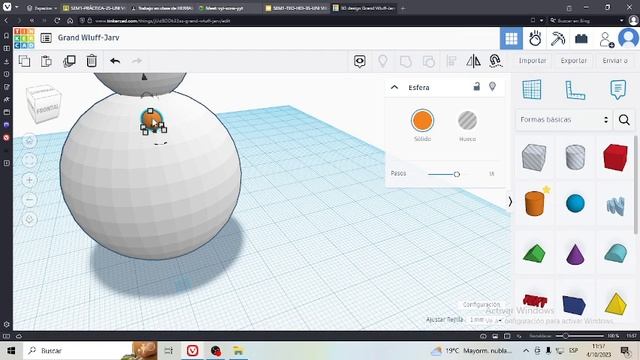Click the Exportar button
This screenshot has height=360, width=640.
coord(573,61)
